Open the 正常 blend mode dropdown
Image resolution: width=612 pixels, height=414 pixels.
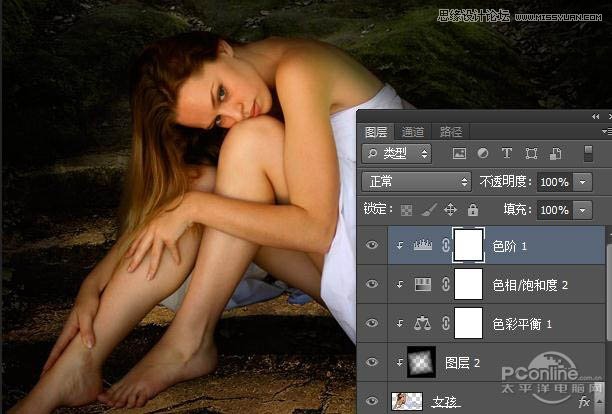[416, 181]
